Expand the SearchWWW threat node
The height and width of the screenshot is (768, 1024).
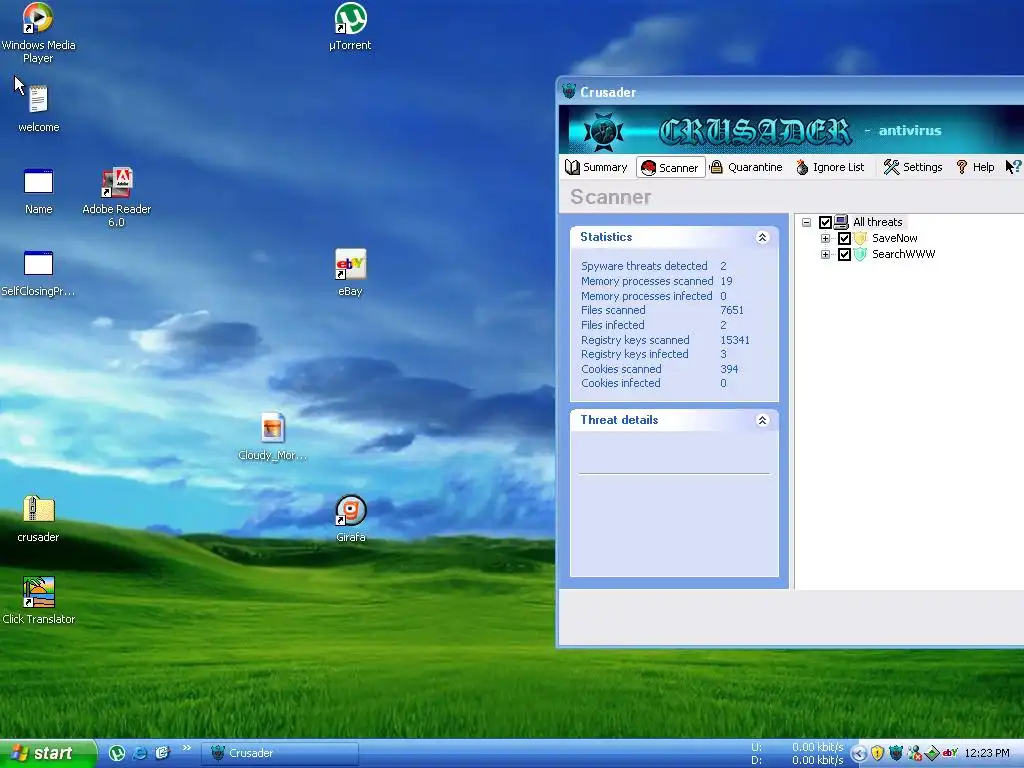pos(825,255)
